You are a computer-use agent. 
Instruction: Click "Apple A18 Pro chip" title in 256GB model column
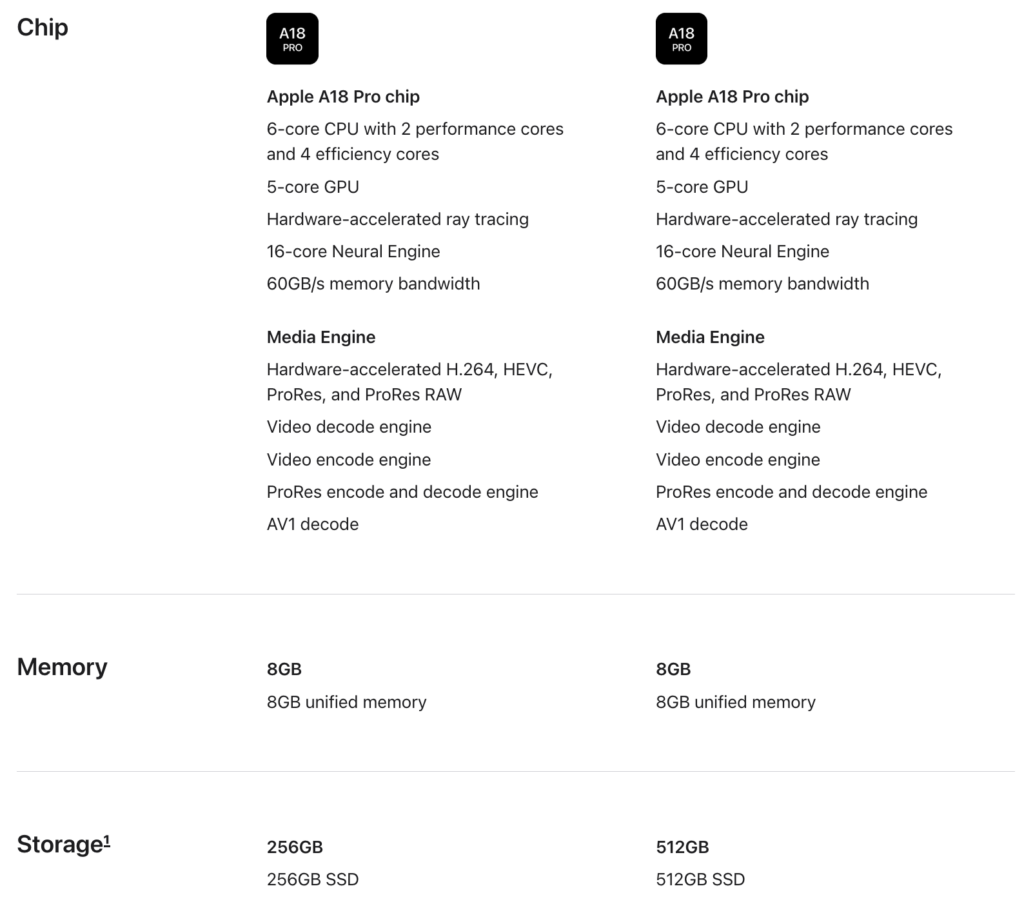coord(343,97)
